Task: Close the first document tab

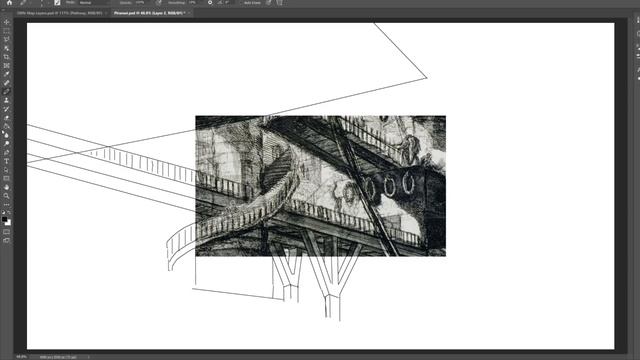Action: point(106,13)
